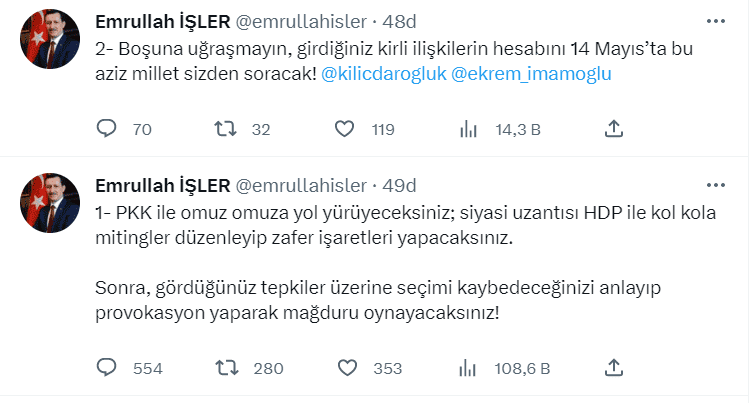Open more options menu on first tweet
This screenshot has width=751, height=403.
pyautogui.click(x=716, y=21)
